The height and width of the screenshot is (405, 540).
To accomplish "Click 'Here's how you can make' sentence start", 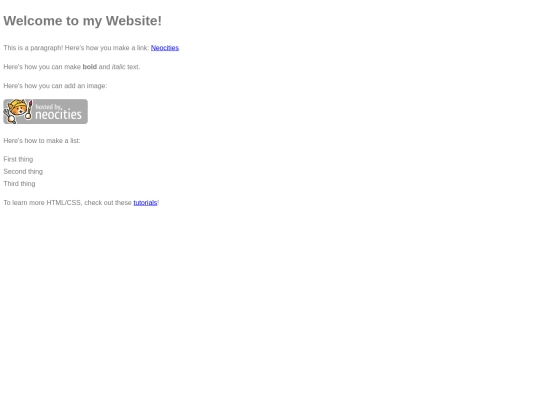I will pos(42,67).
